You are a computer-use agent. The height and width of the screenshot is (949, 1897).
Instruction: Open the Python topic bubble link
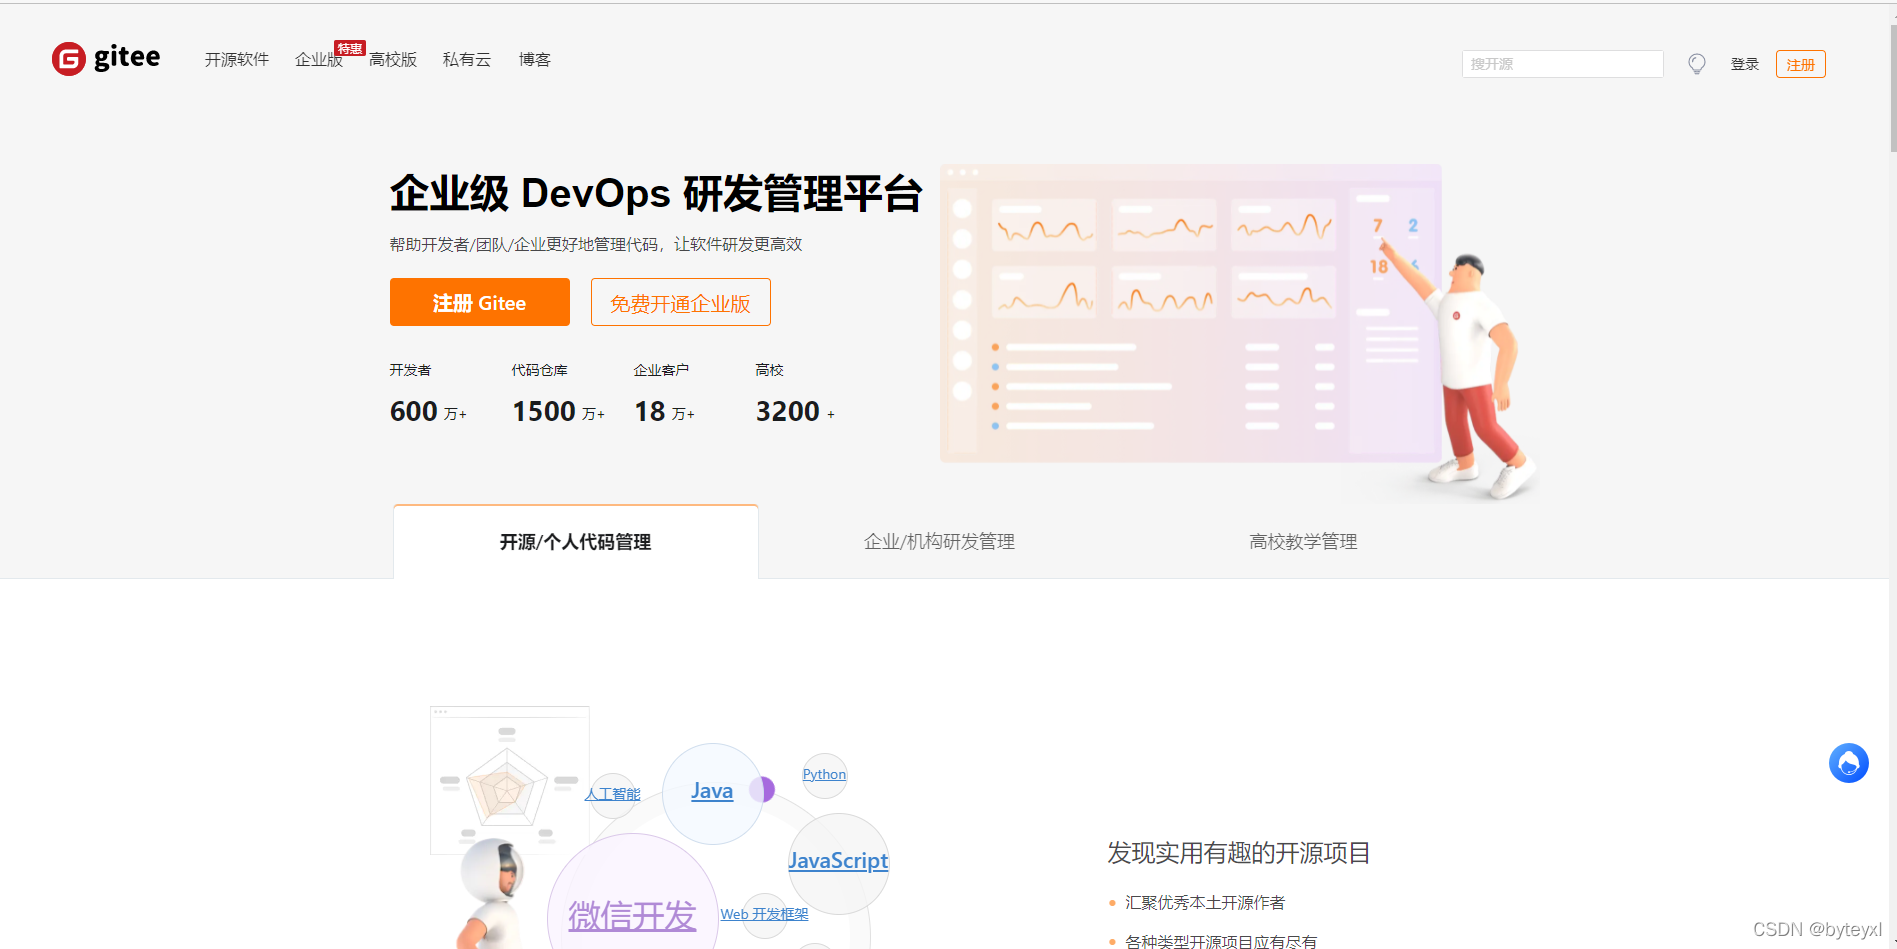tap(824, 774)
